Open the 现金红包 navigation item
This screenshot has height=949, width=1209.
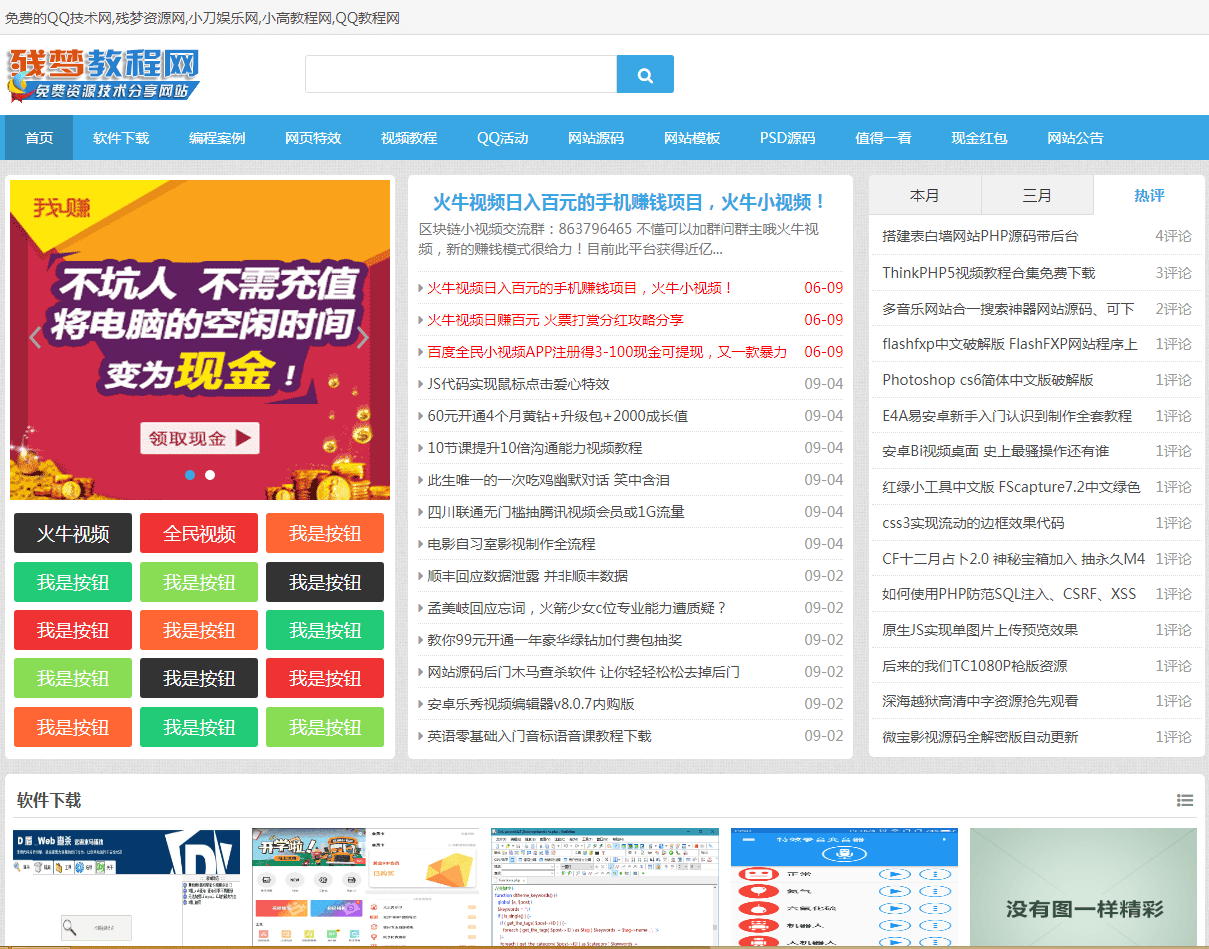click(980, 138)
